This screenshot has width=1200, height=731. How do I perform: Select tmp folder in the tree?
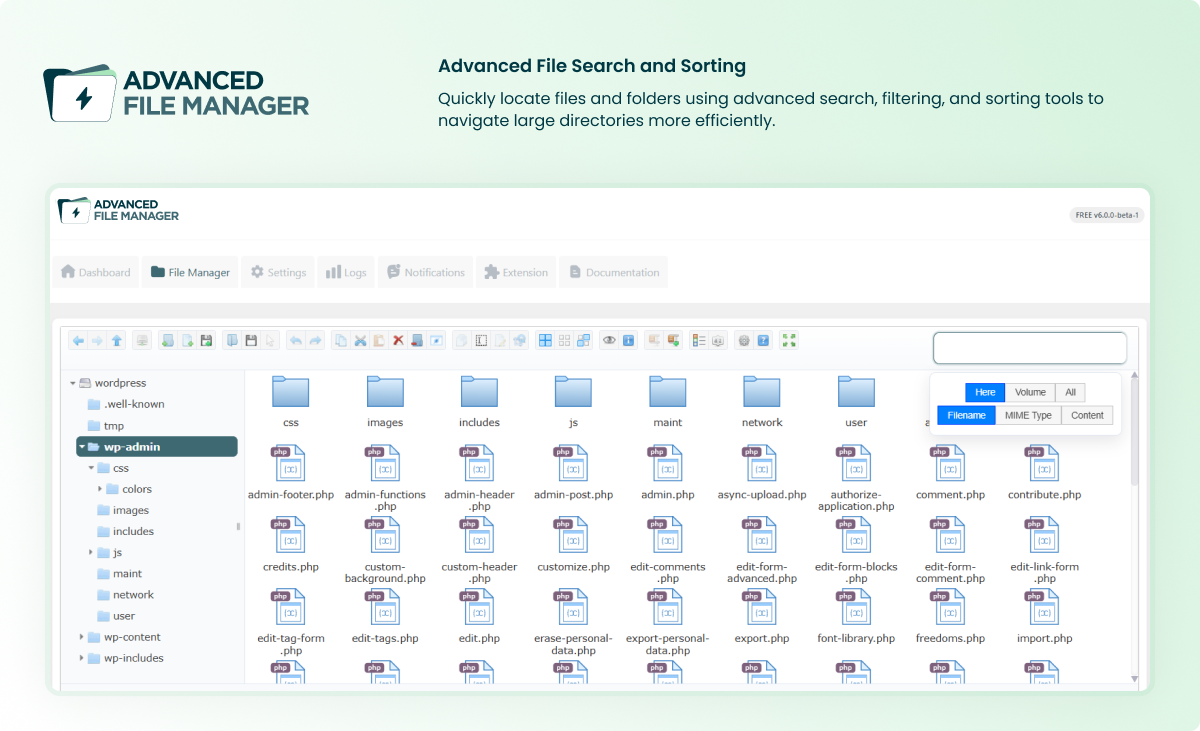(113, 426)
